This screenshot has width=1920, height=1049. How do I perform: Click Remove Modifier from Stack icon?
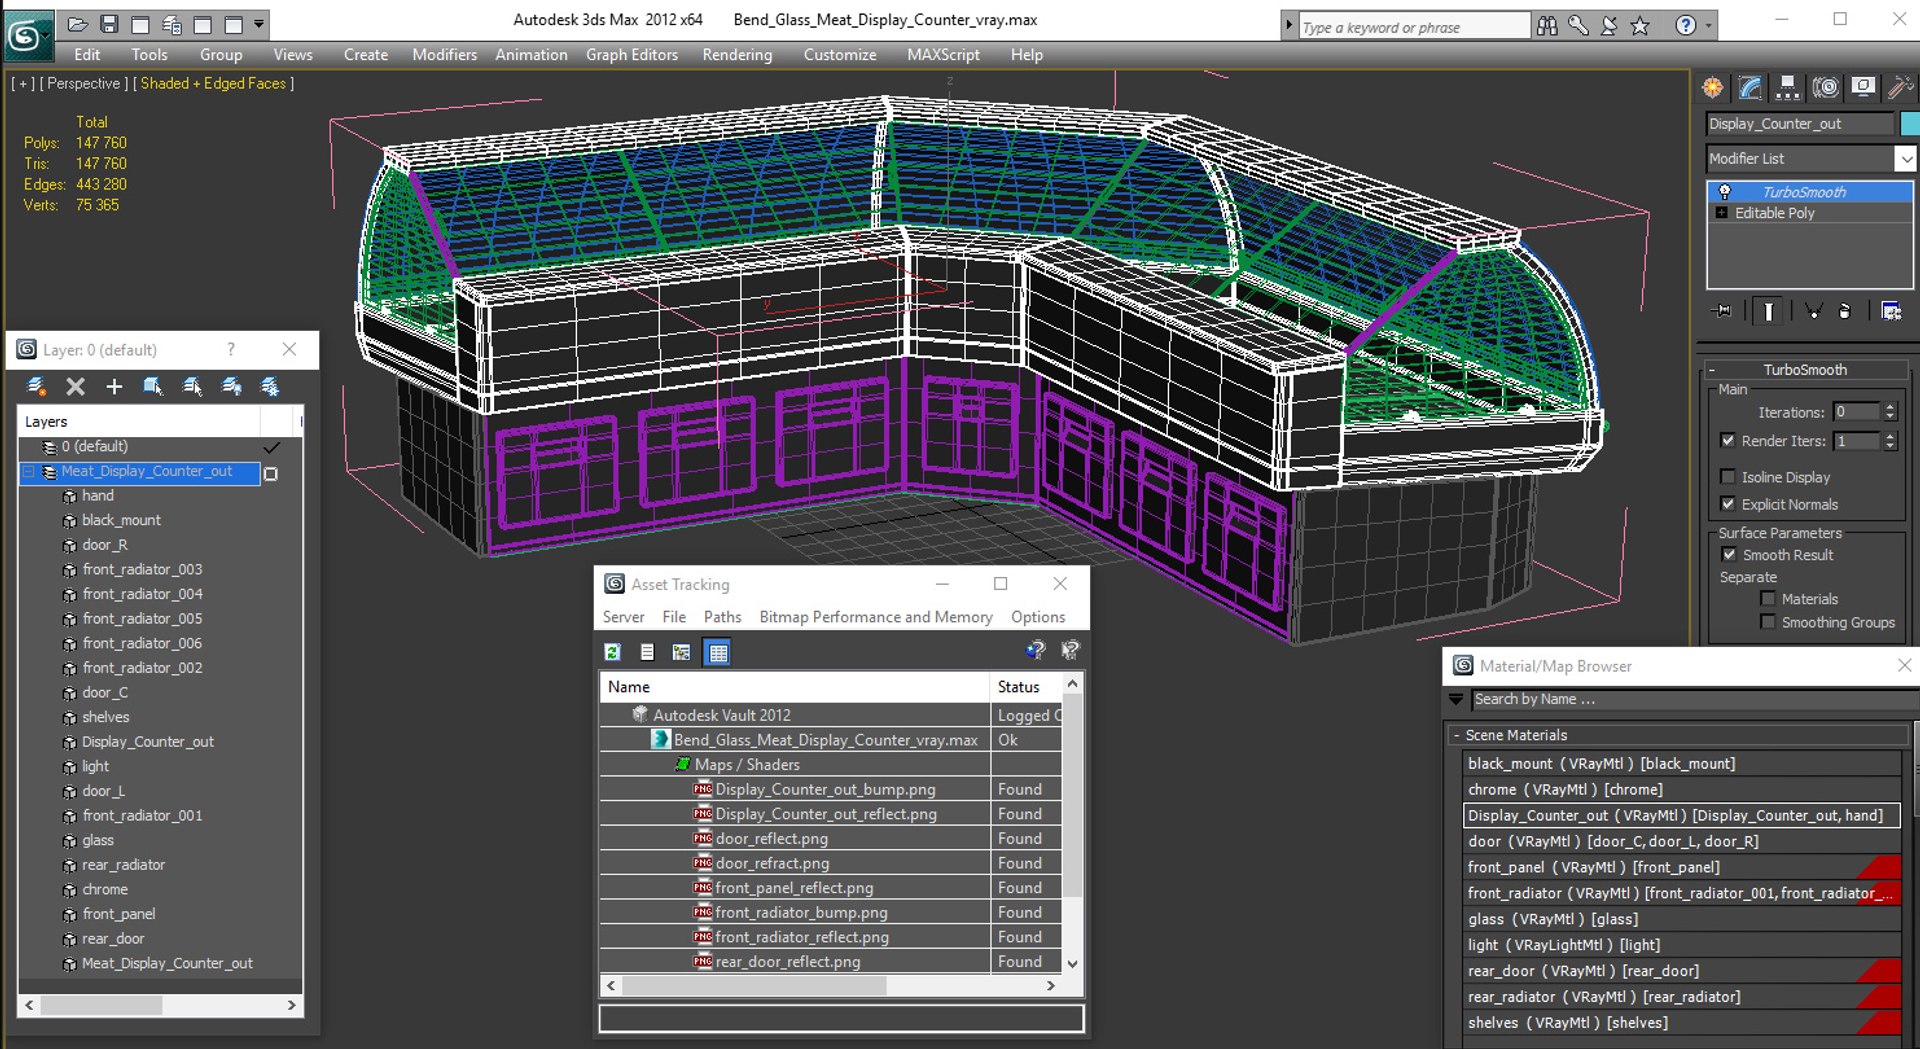pos(1845,311)
